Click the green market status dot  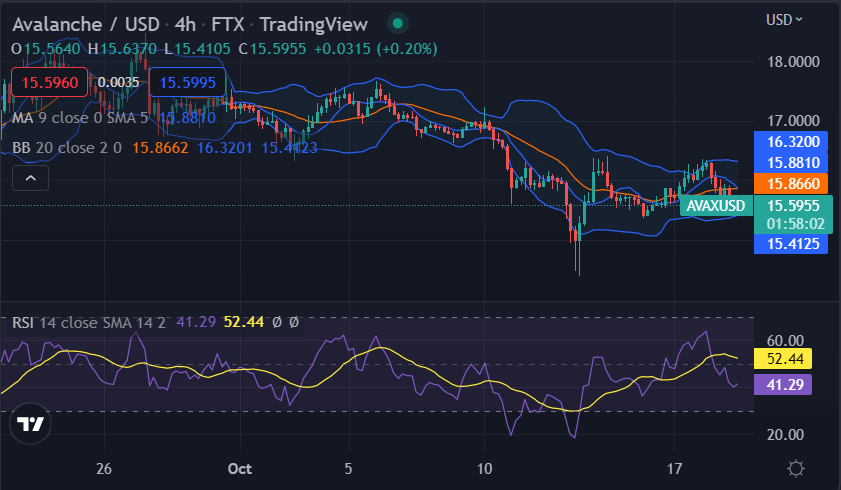pyautogui.click(x=397, y=23)
